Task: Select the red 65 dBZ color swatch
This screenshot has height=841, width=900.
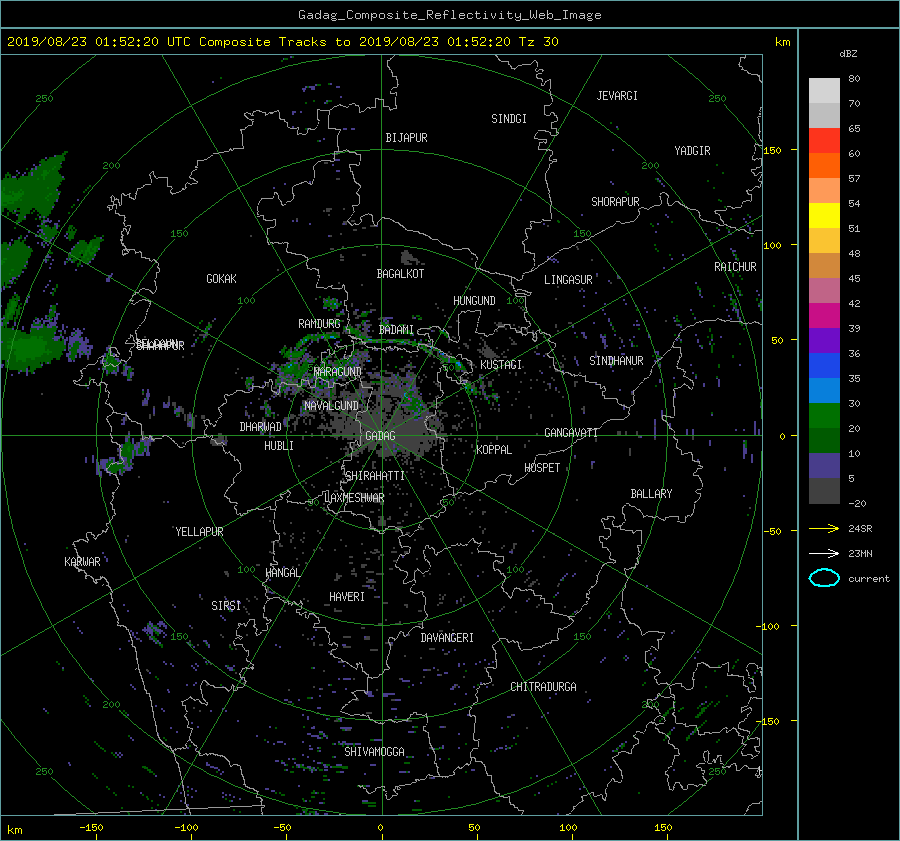Action: pos(824,140)
